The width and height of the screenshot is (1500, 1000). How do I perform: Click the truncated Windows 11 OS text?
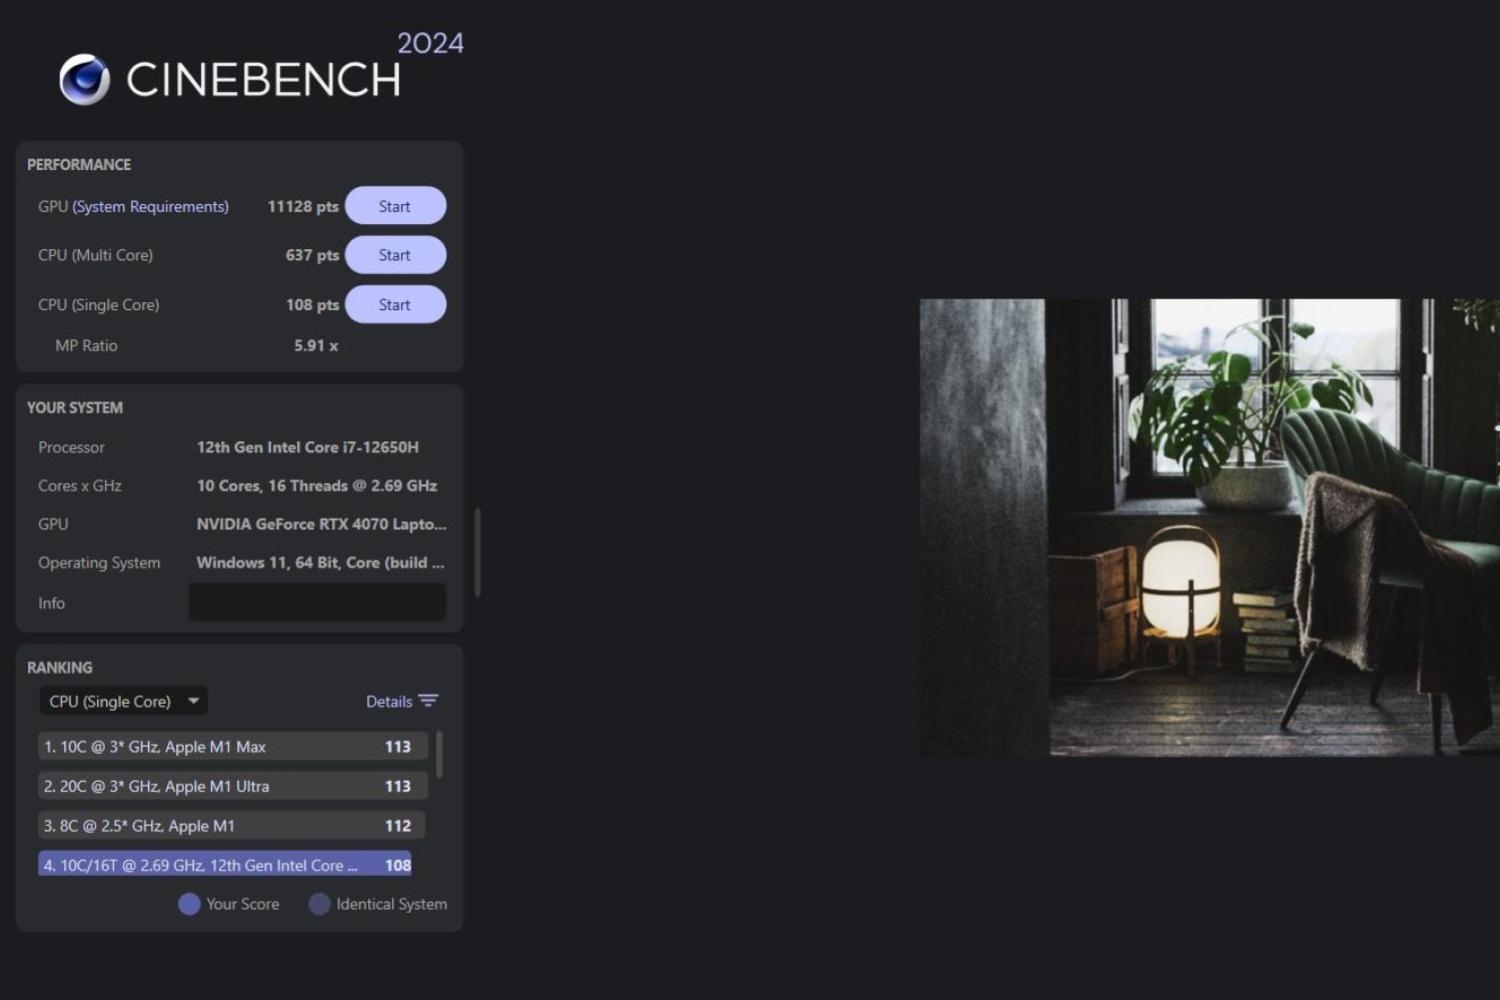pos(320,563)
